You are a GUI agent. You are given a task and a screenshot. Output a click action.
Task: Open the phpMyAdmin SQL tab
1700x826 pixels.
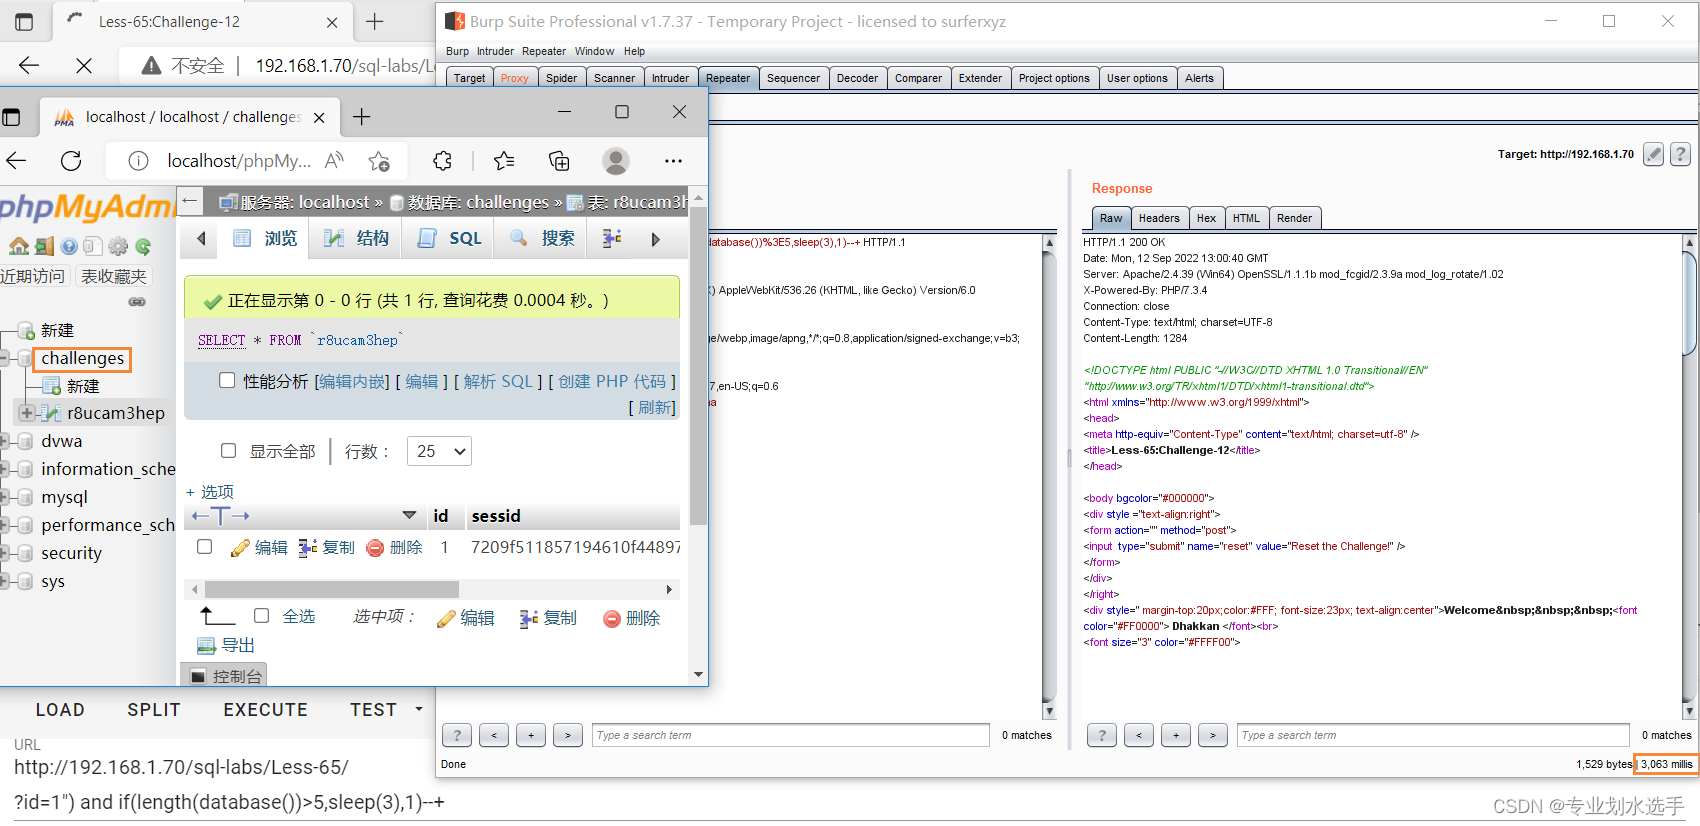449,238
